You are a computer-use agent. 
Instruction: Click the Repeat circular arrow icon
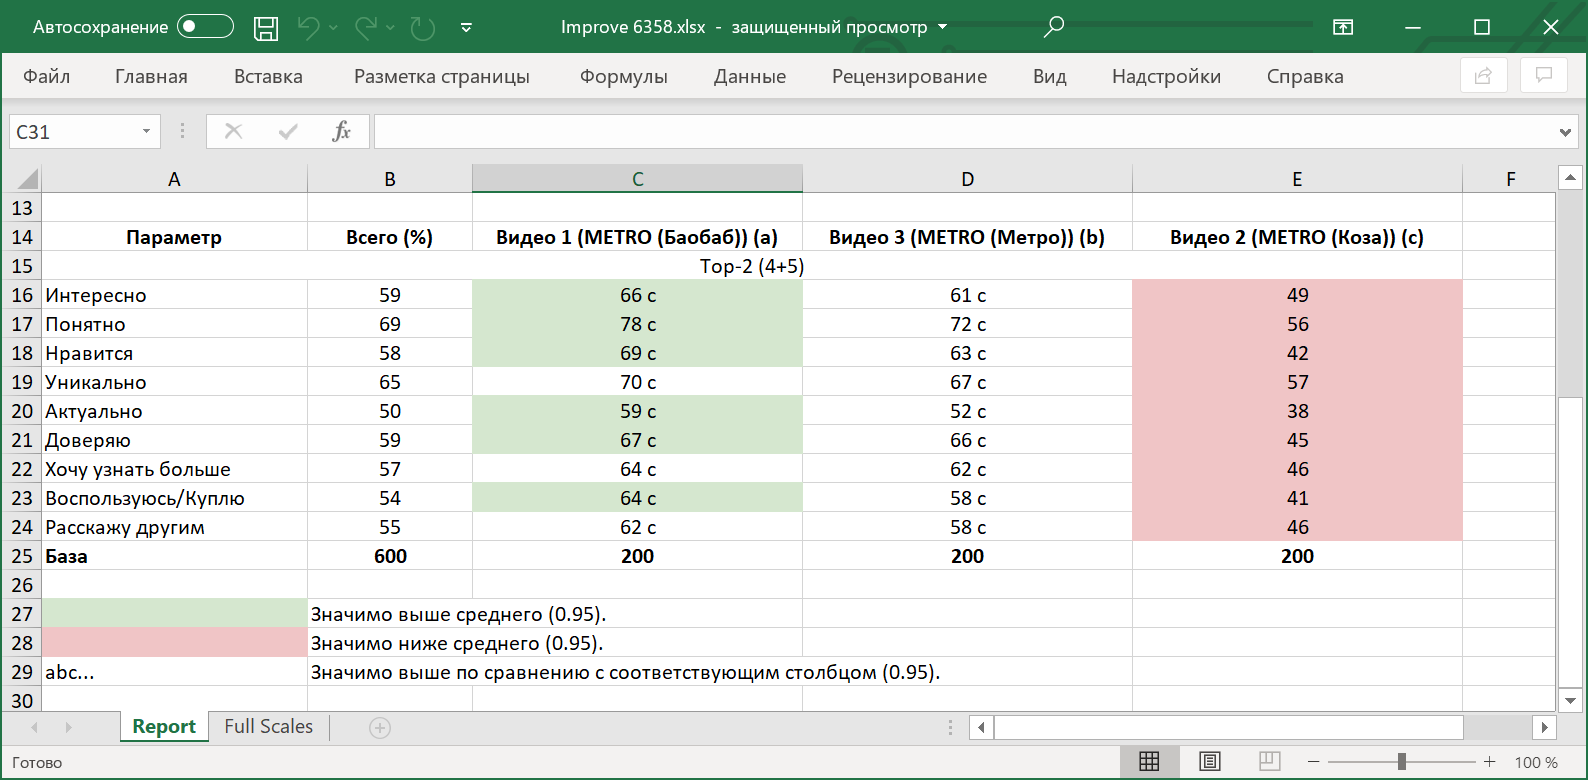point(423,28)
